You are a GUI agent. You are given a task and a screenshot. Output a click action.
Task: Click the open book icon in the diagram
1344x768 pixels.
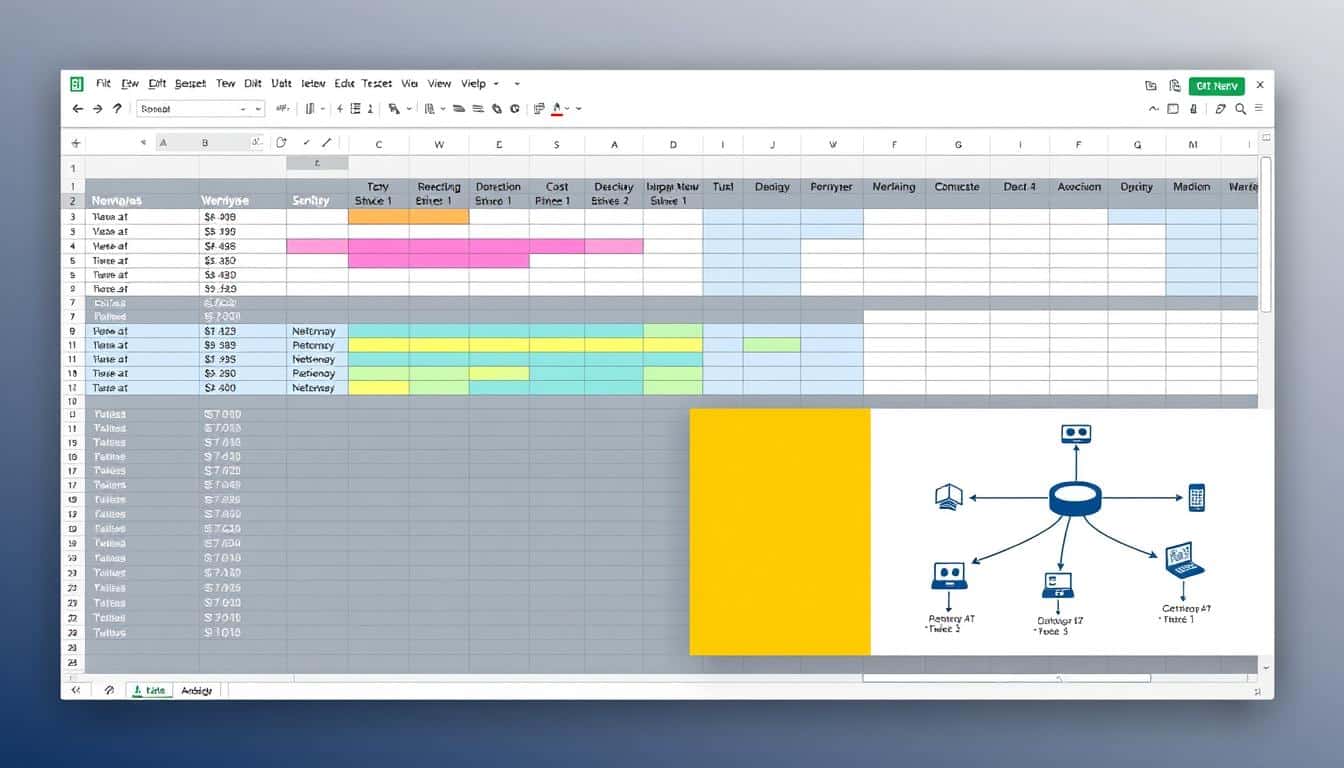948,496
